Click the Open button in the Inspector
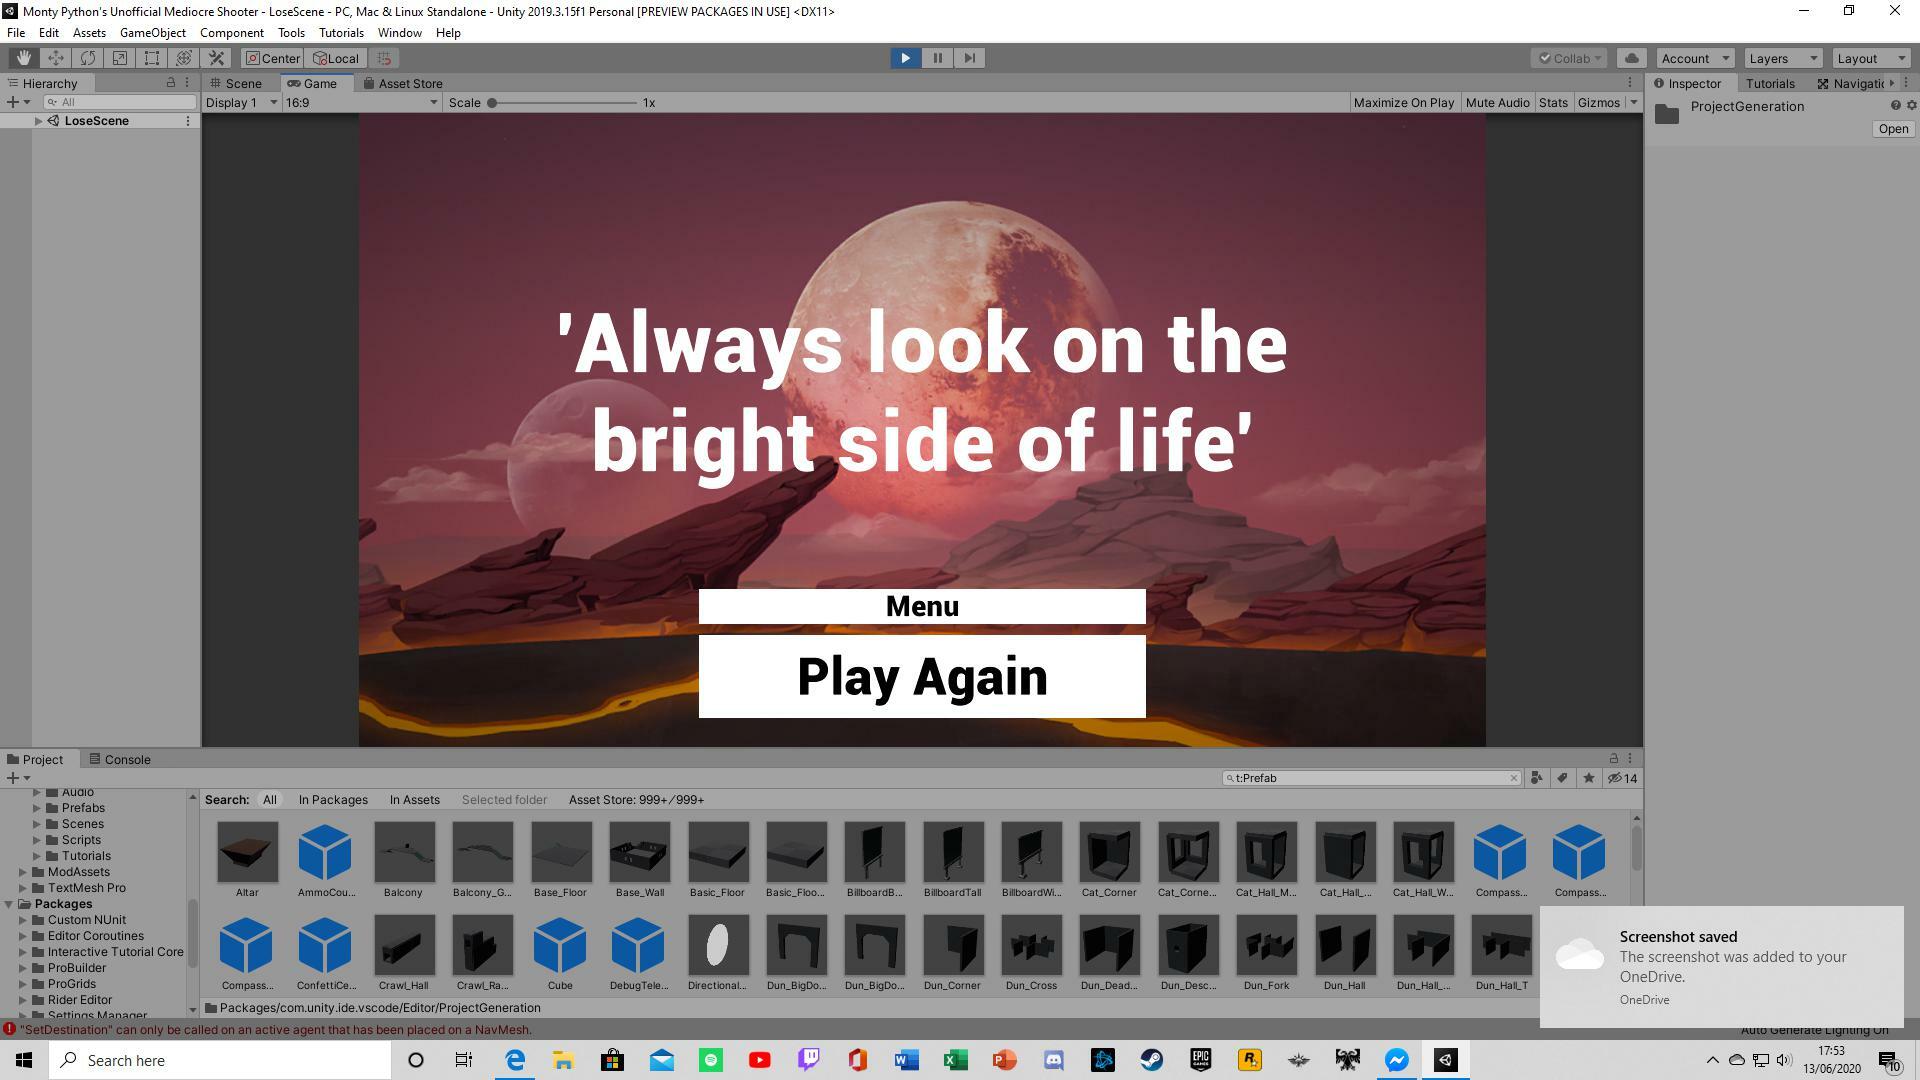Image resolution: width=1920 pixels, height=1080 pixels. tap(1892, 129)
